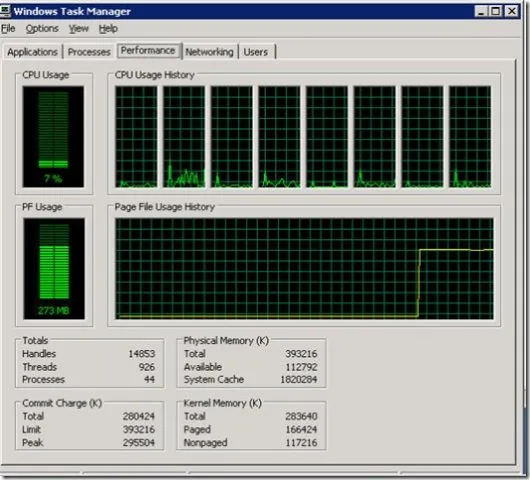Open the Help menu
This screenshot has width=530, height=480.
108,29
